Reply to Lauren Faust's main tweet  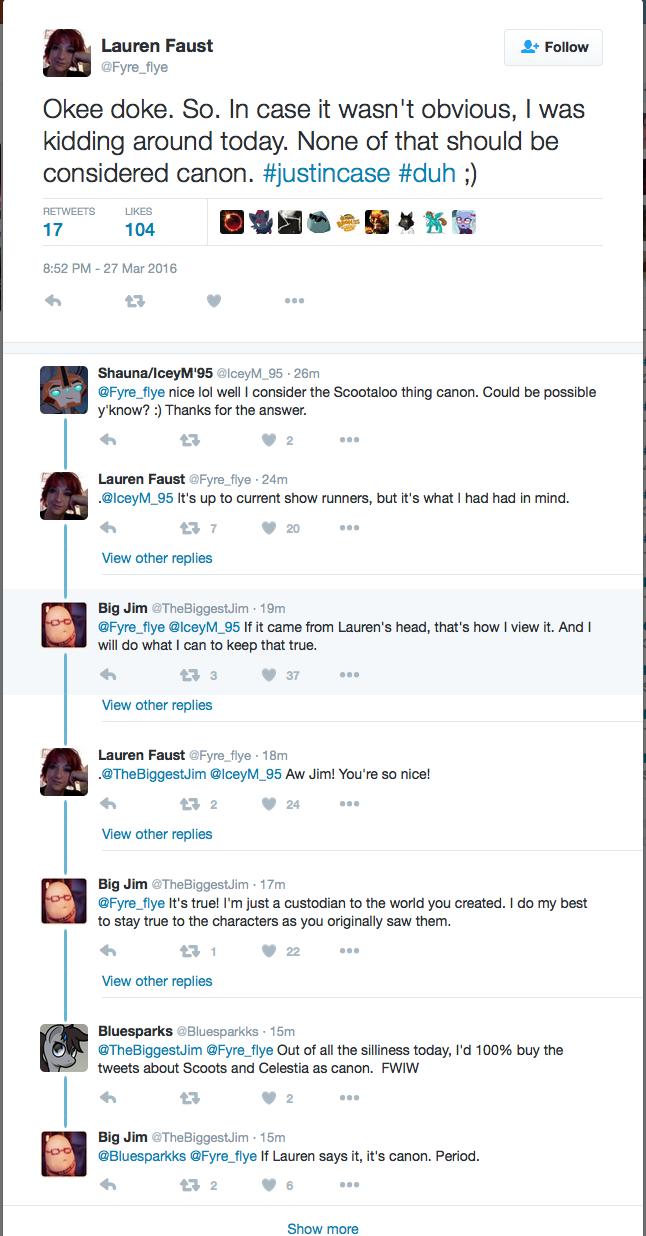[x=54, y=300]
